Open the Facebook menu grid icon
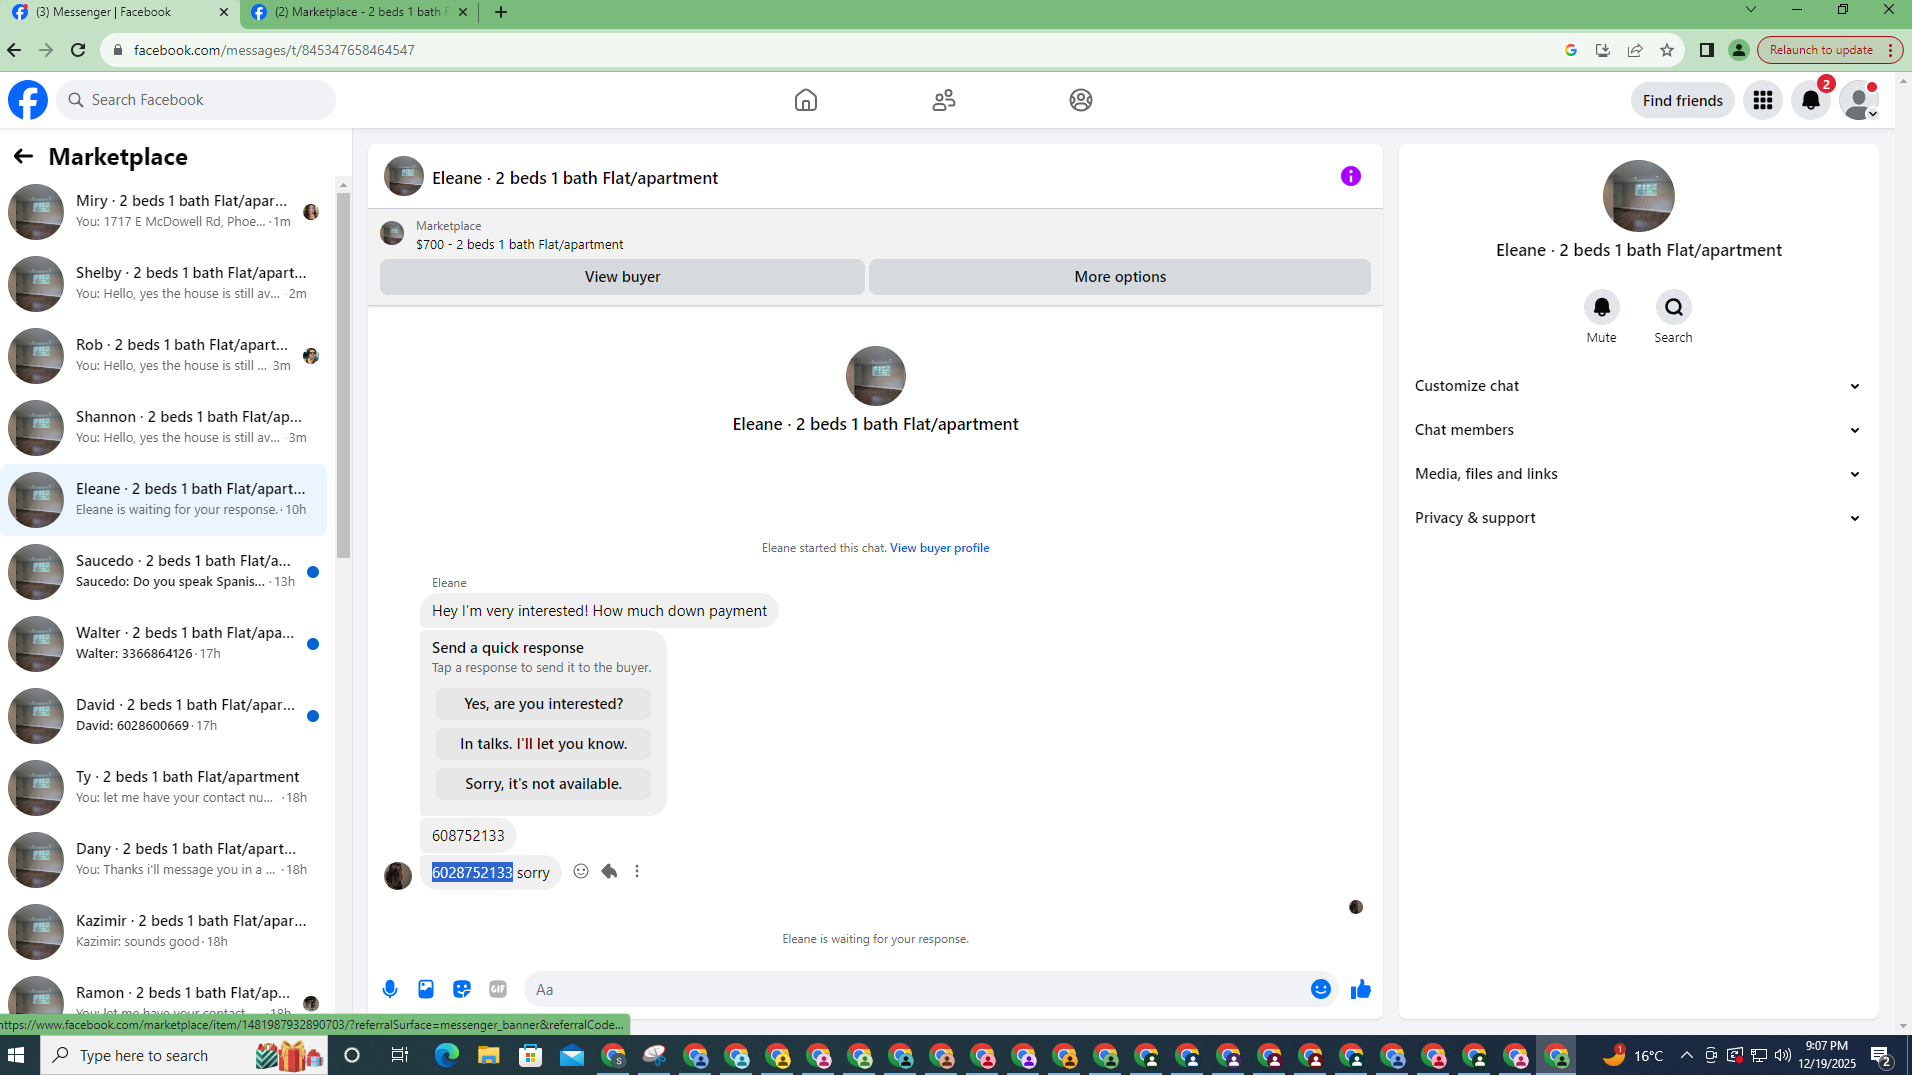This screenshot has height=1075, width=1912. point(1762,100)
